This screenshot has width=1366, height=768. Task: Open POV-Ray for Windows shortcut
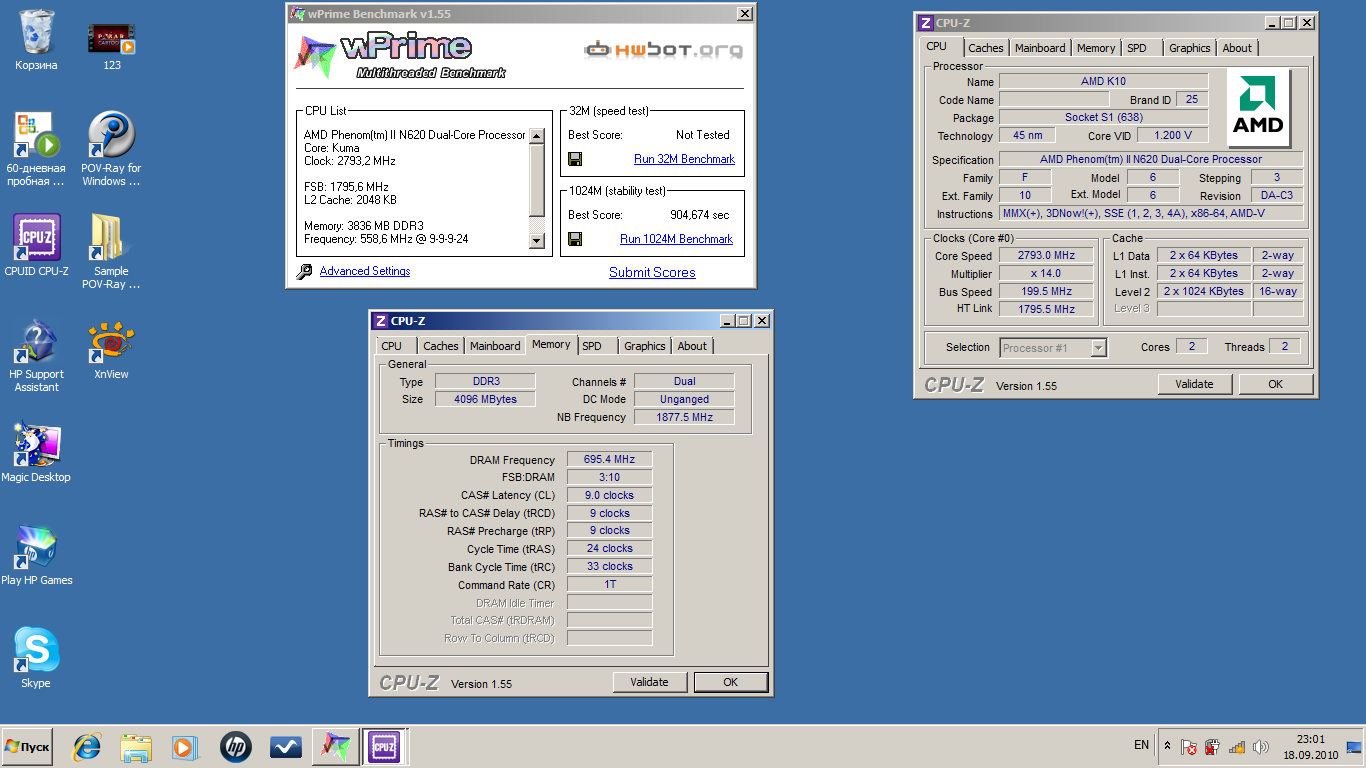pyautogui.click(x=111, y=149)
